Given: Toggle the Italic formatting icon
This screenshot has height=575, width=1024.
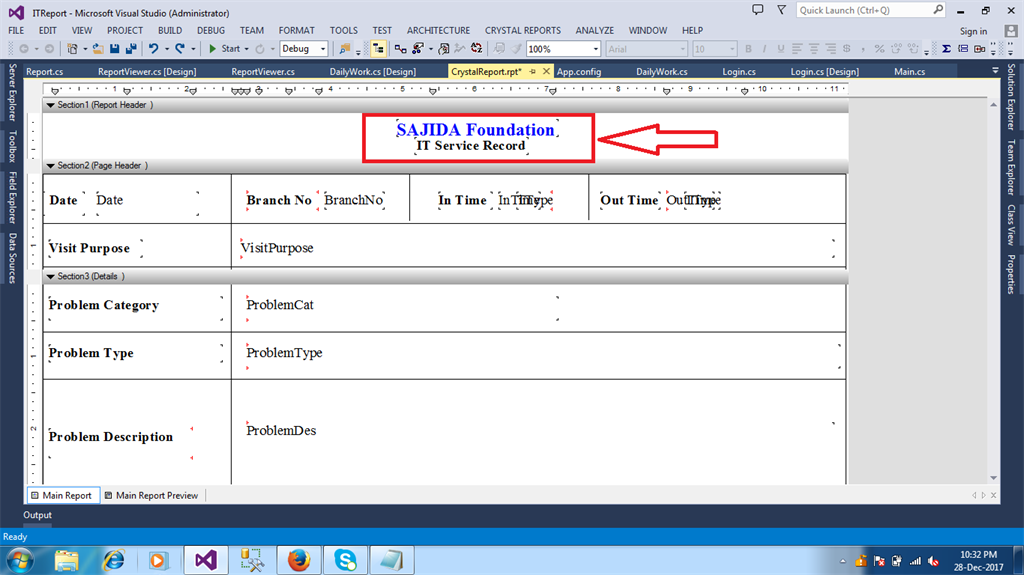Looking at the screenshot, I should [764, 49].
